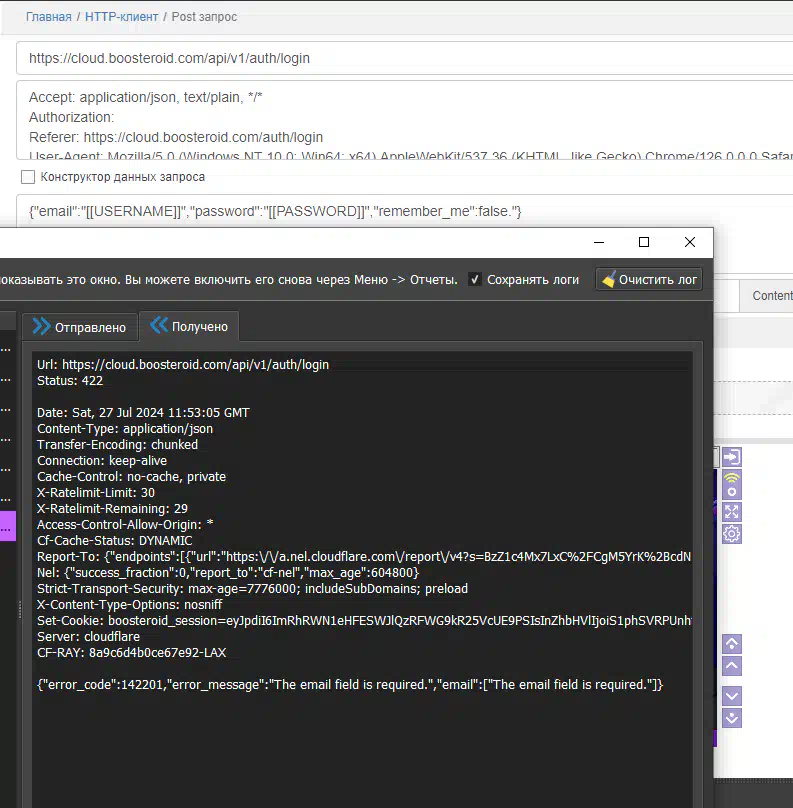Click the move-to-top chevron with dot icon
Image resolution: width=793 pixels, height=808 pixels.
732,644
